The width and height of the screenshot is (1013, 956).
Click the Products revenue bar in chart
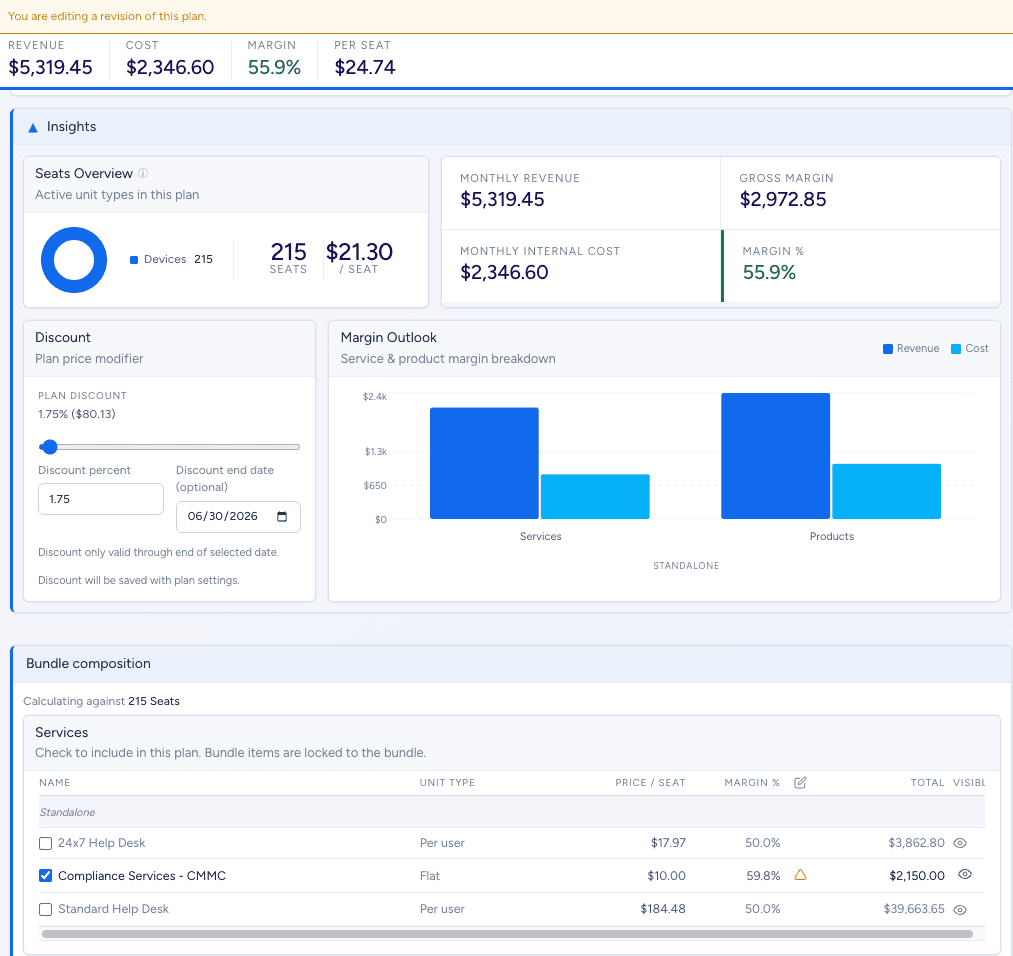pos(775,456)
